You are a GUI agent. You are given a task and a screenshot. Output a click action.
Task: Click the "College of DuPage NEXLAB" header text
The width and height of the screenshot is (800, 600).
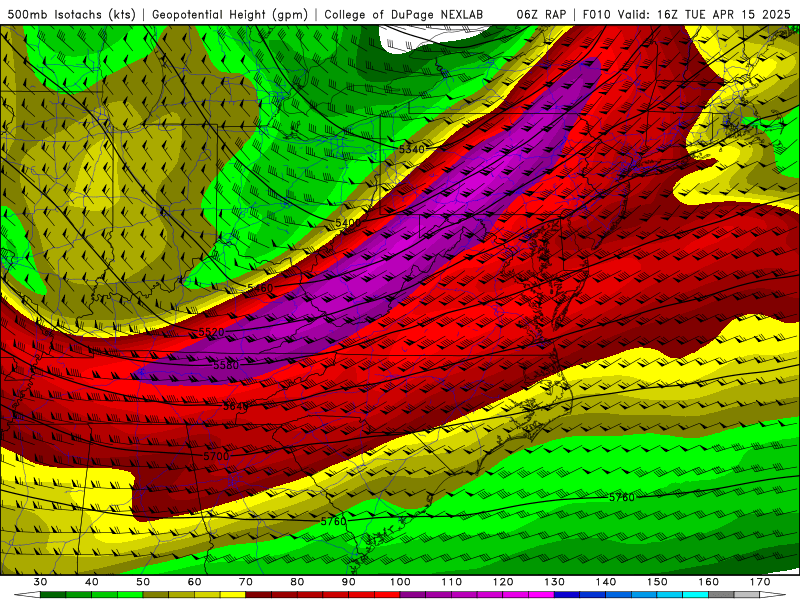pos(404,14)
